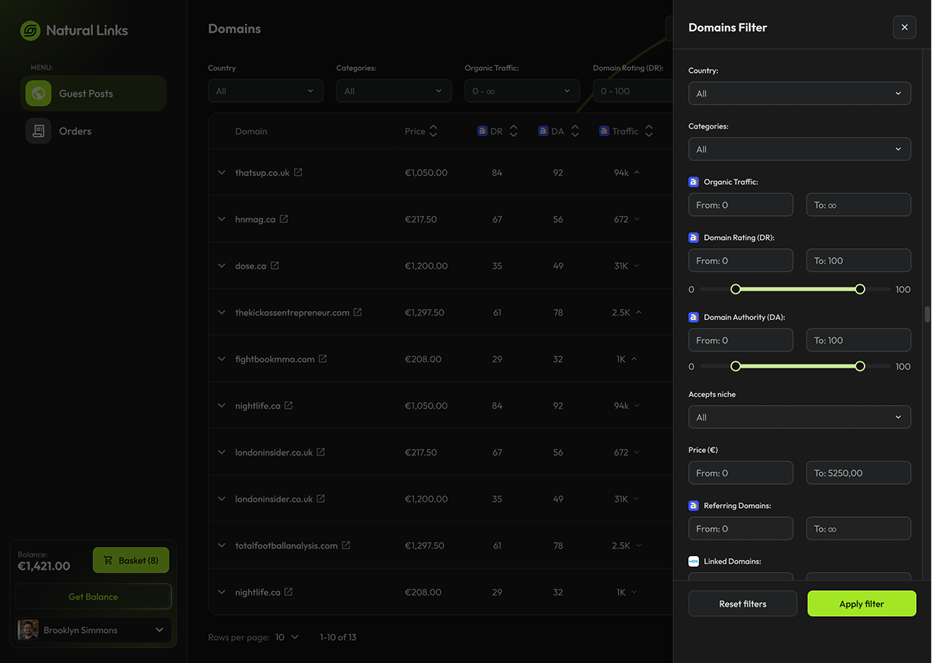Open Country dropdown in Domains Filter

pyautogui.click(x=799, y=94)
